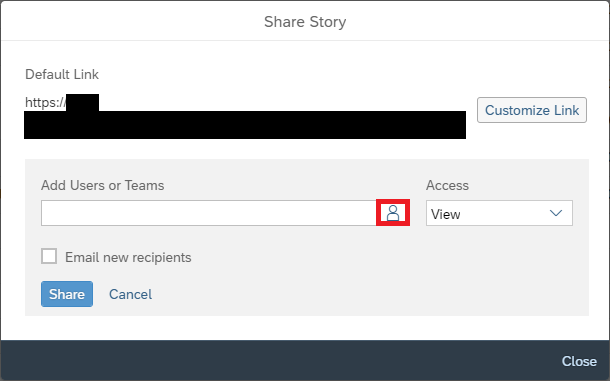Select the blacked-out redacted link area
The image size is (610, 381).
[245, 125]
